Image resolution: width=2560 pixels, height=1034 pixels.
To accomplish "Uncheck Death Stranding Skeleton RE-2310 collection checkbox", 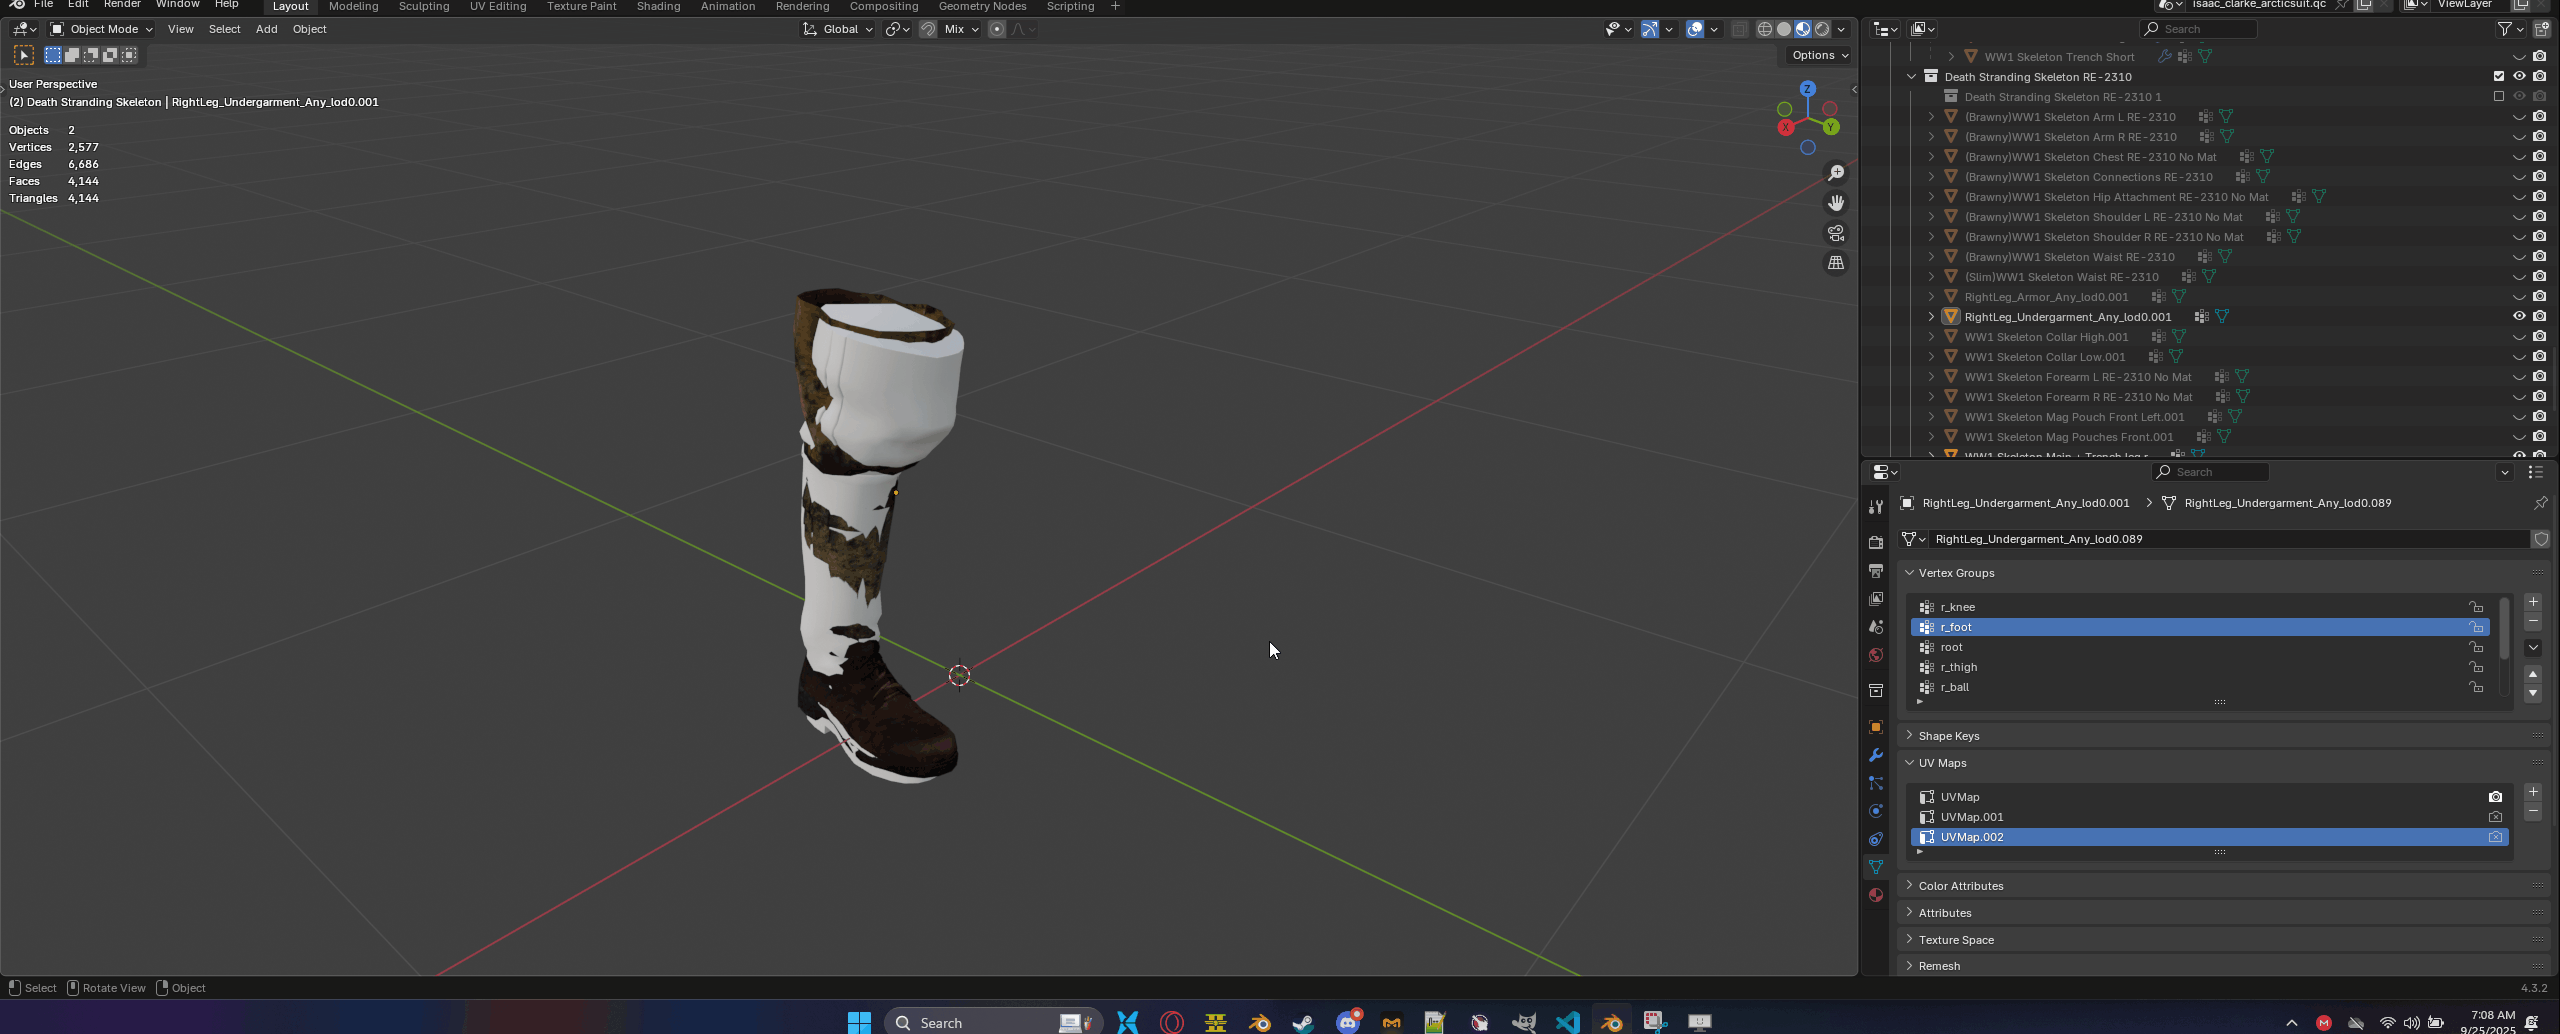I will [2499, 77].
